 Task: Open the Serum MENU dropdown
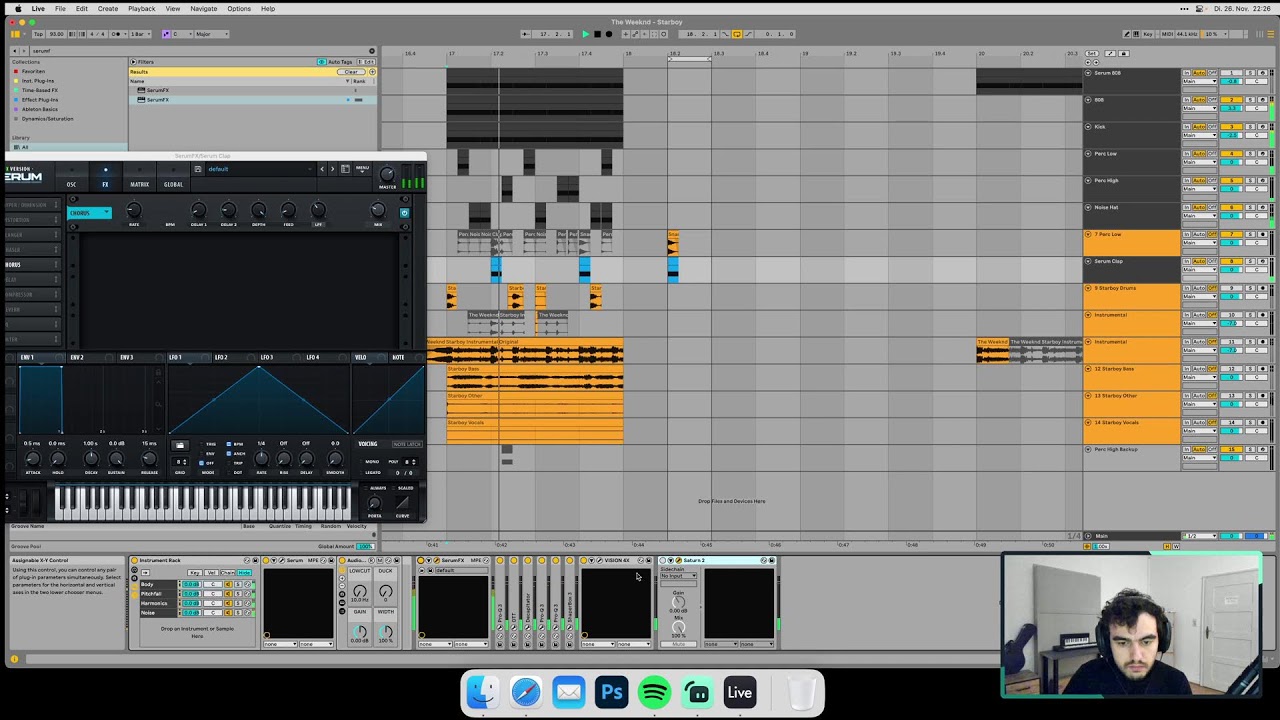[x=363, y=169]
